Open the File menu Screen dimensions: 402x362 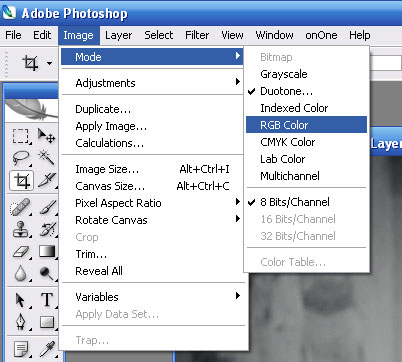13,35
